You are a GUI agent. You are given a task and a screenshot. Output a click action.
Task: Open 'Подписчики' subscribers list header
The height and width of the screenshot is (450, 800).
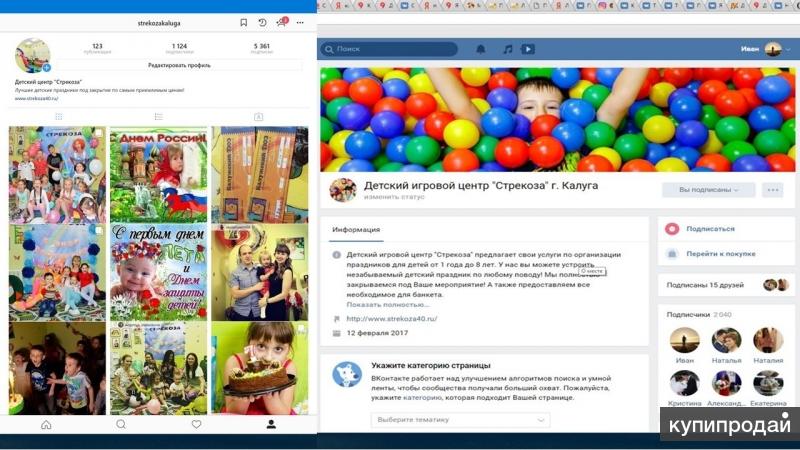click(699, 314)
